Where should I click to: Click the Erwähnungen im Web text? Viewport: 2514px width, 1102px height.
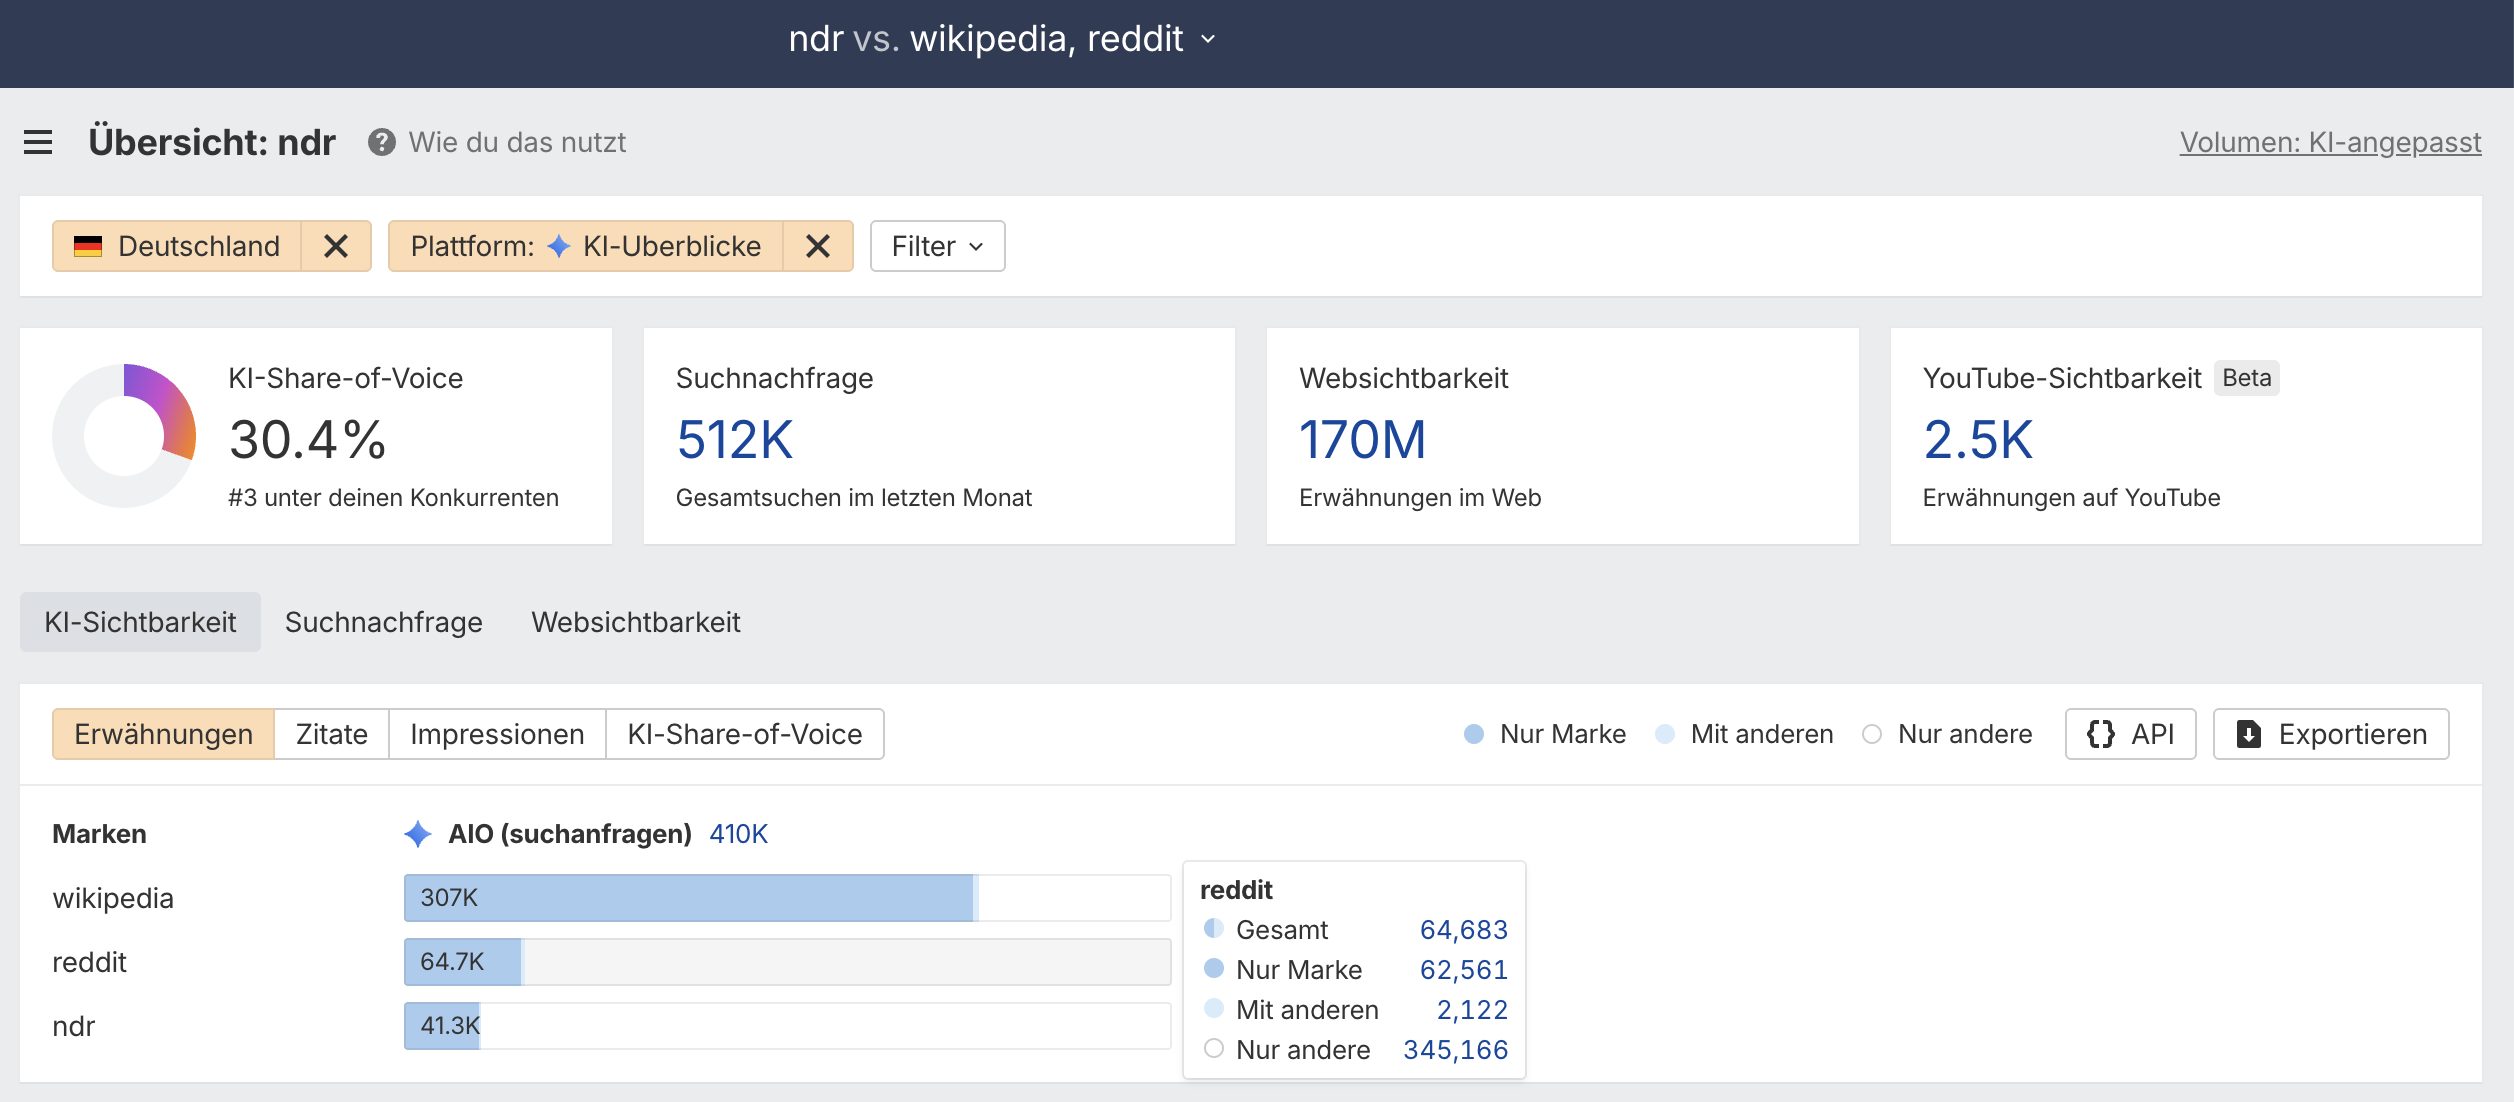pos(1420,498)
